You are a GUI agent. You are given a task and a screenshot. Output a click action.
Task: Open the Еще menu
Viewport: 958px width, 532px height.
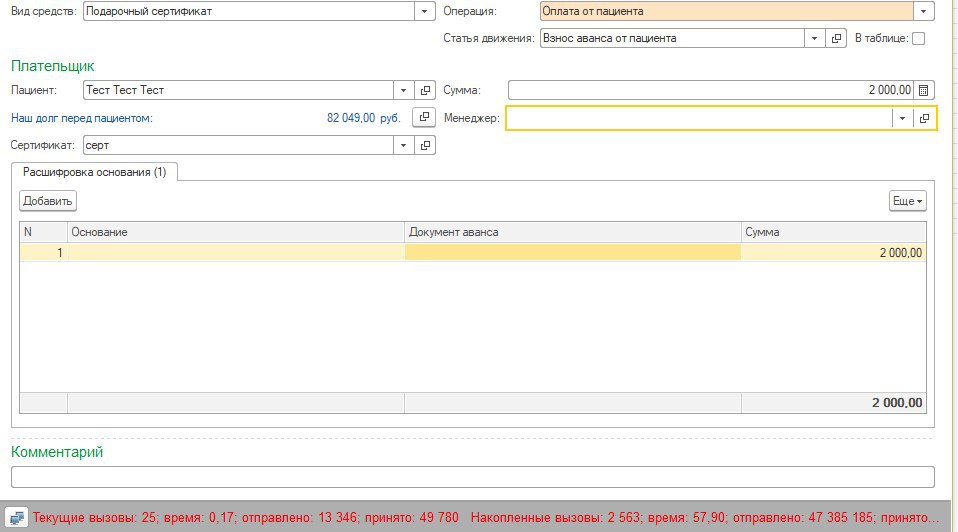point(907,201)
